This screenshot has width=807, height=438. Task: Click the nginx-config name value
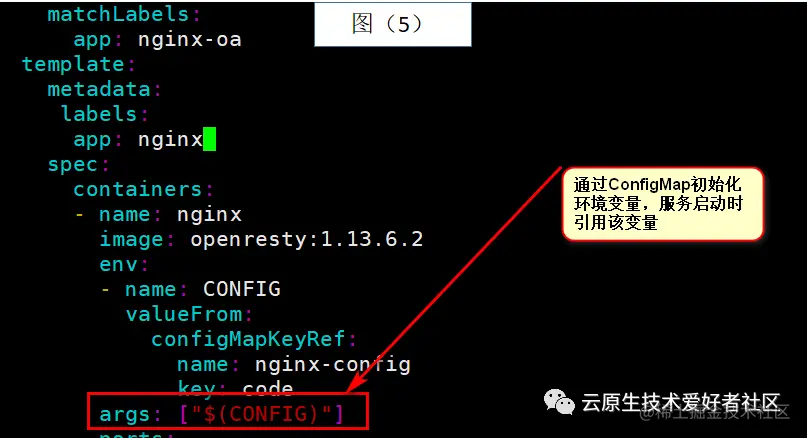click(x=333, y=364)
